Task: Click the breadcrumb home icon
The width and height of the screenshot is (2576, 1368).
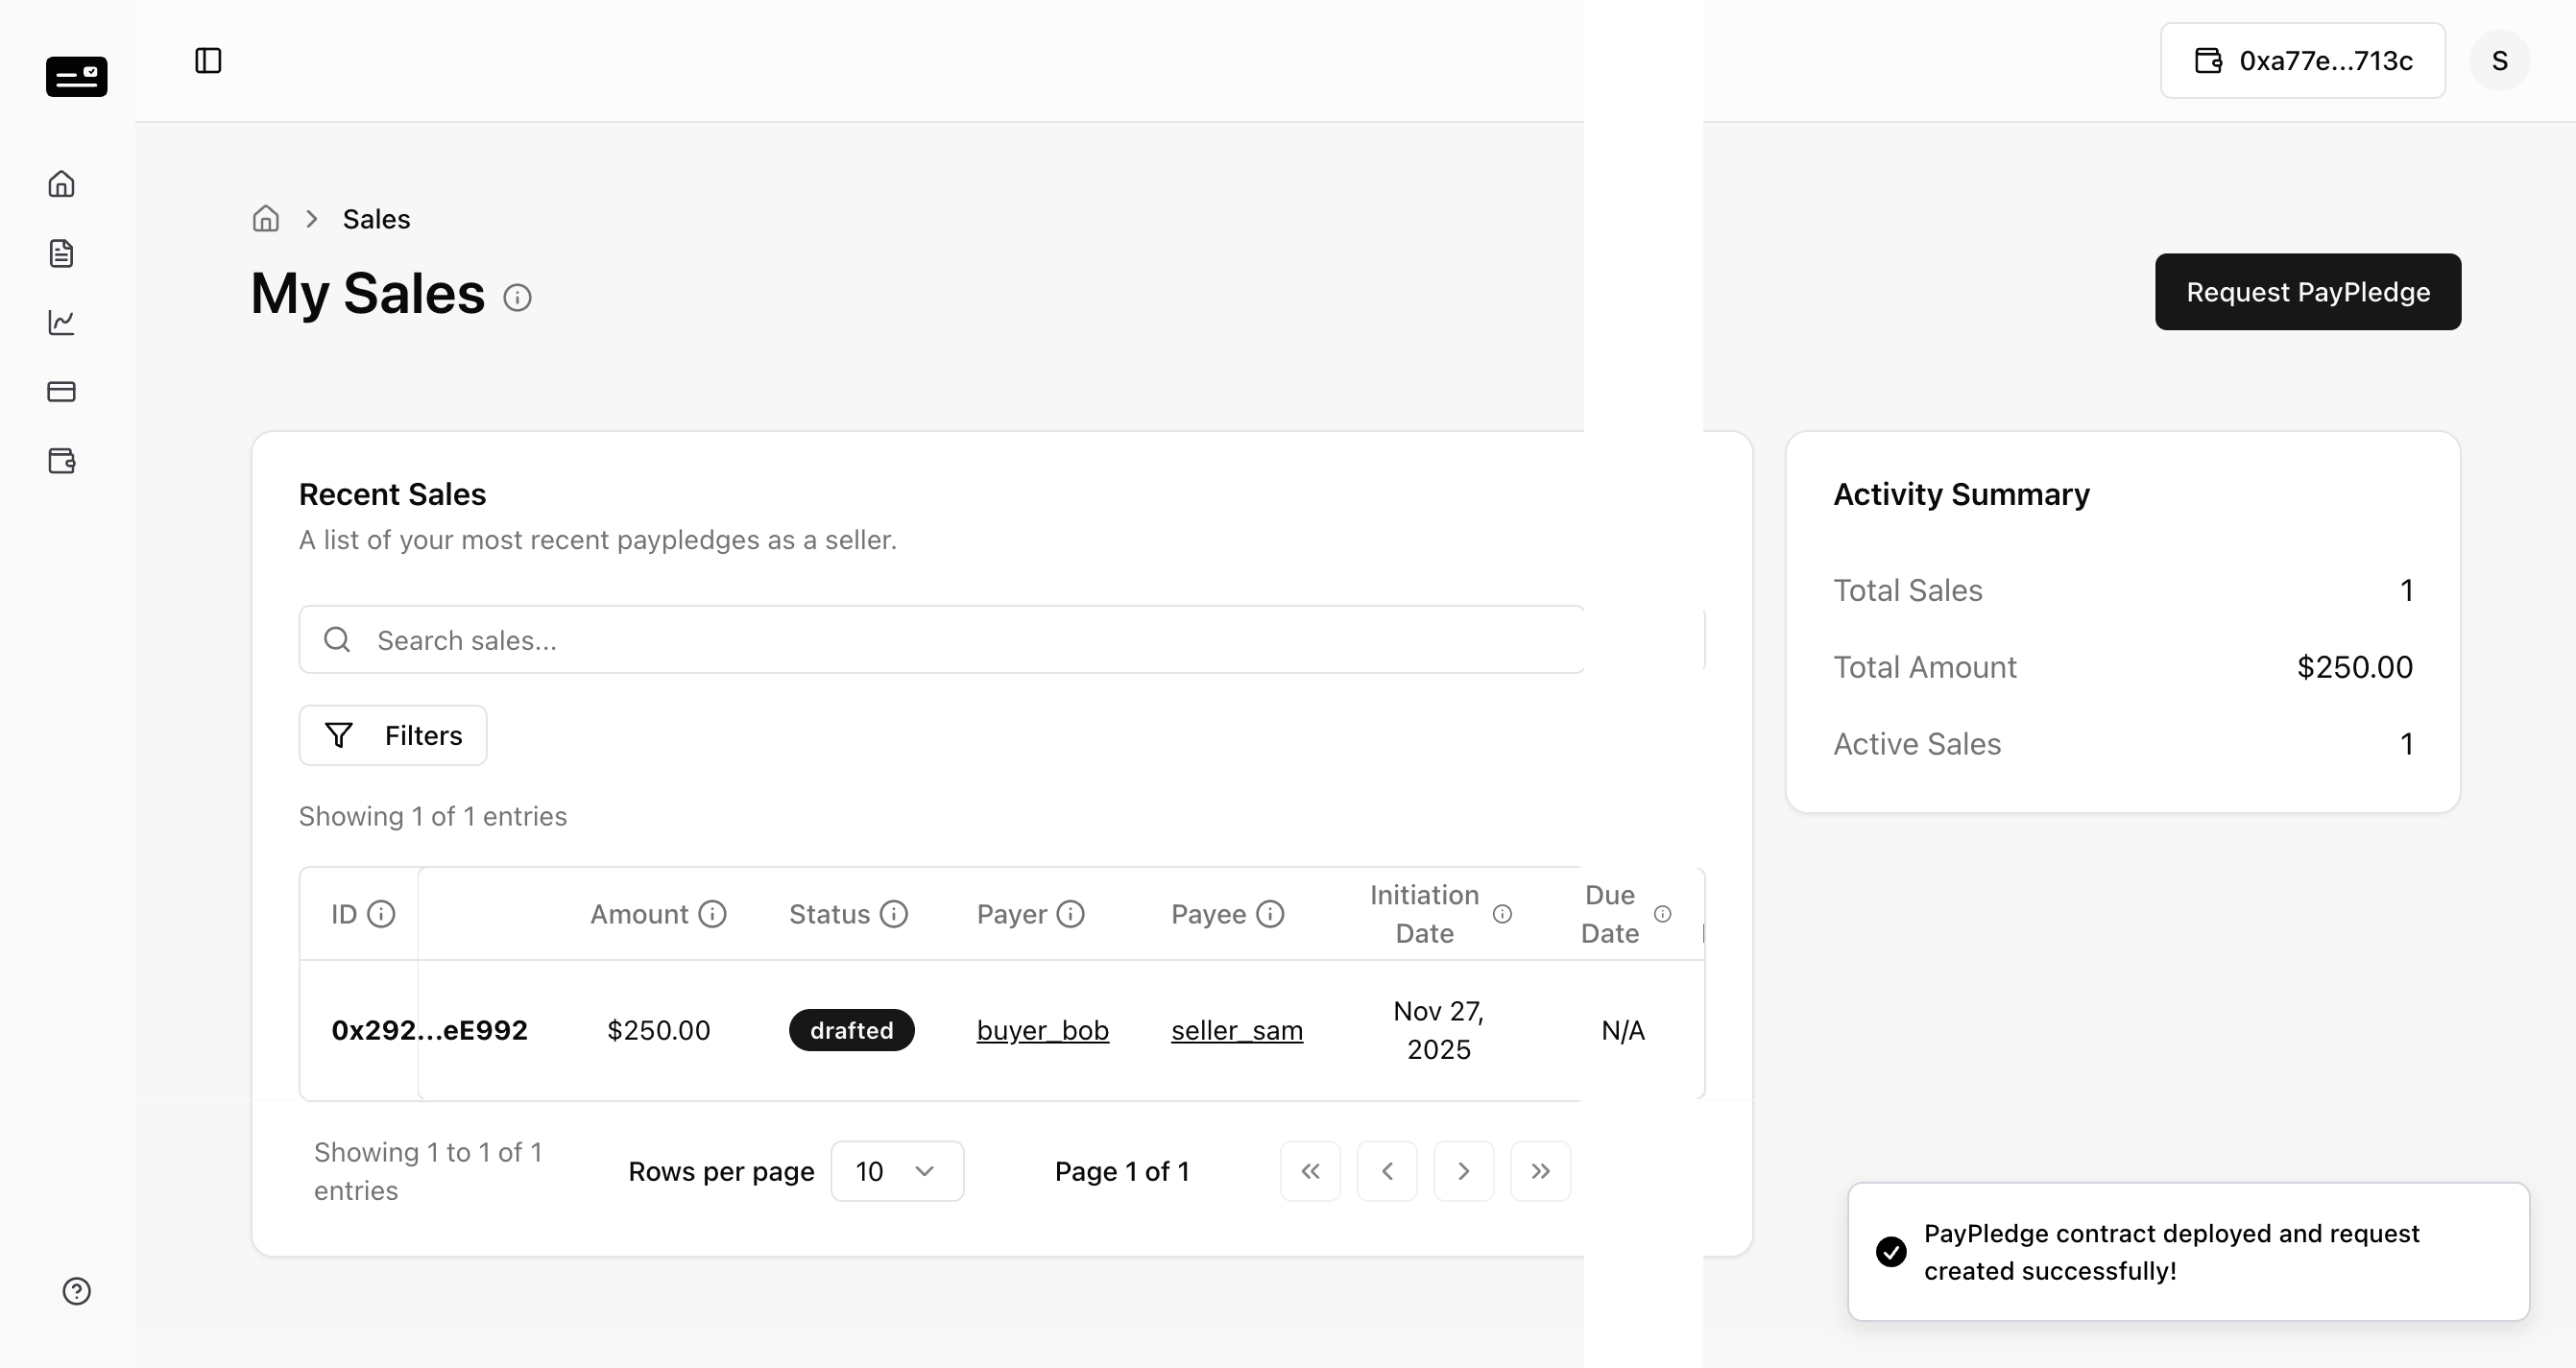Action: (266, 218)
